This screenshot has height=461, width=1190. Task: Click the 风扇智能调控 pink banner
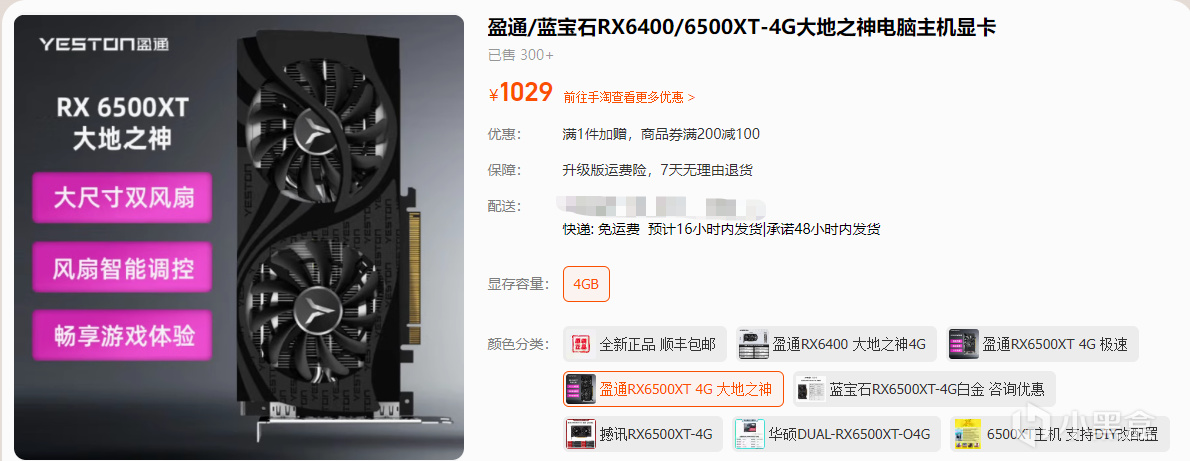(122, 268)
